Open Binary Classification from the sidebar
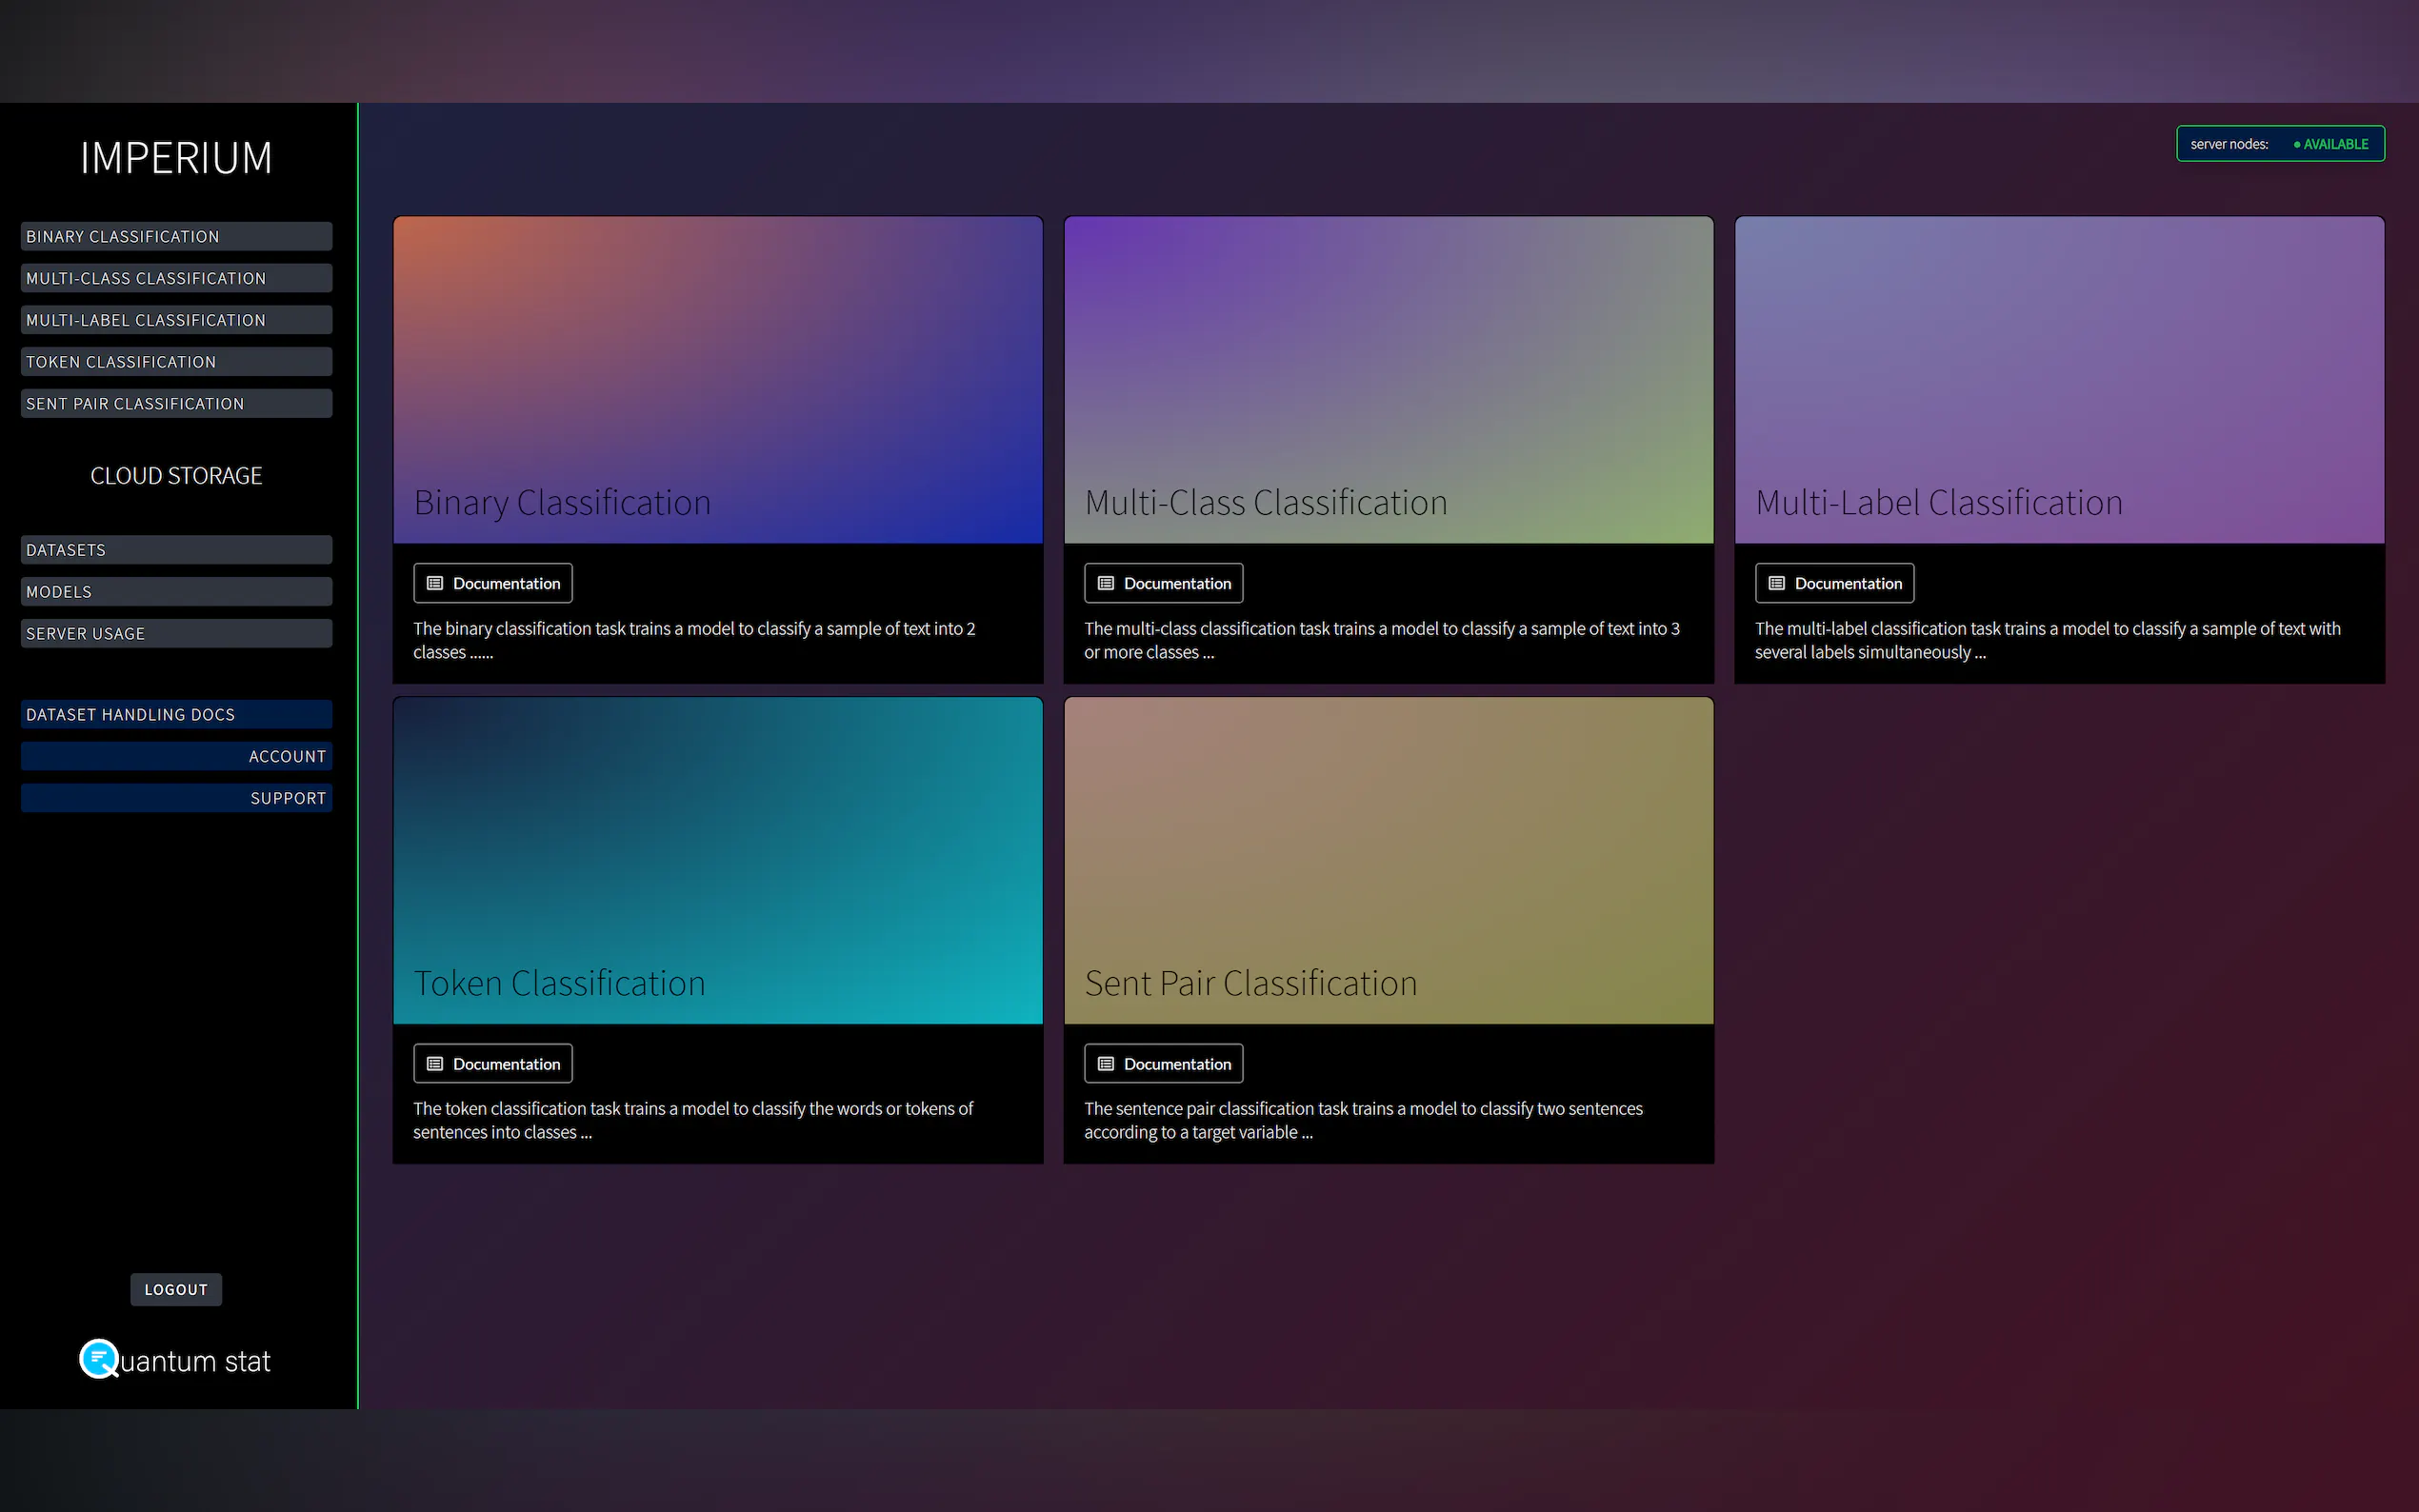 click(x=176, y=236)
